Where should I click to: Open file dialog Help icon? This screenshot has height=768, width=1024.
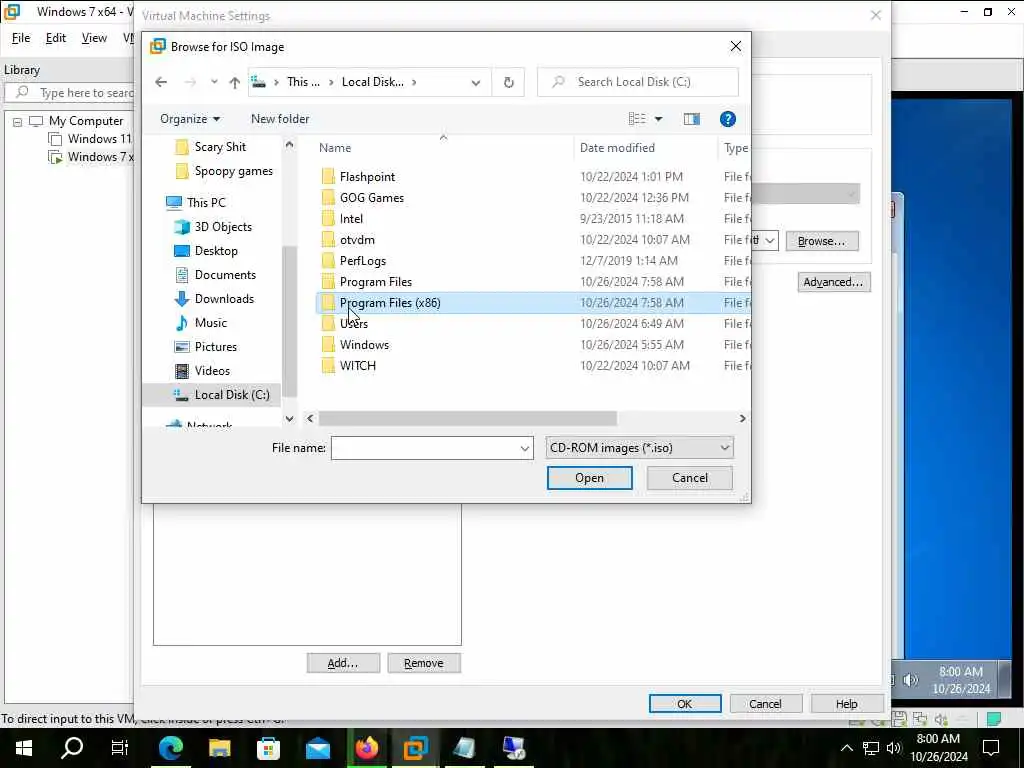coord(728,119)
